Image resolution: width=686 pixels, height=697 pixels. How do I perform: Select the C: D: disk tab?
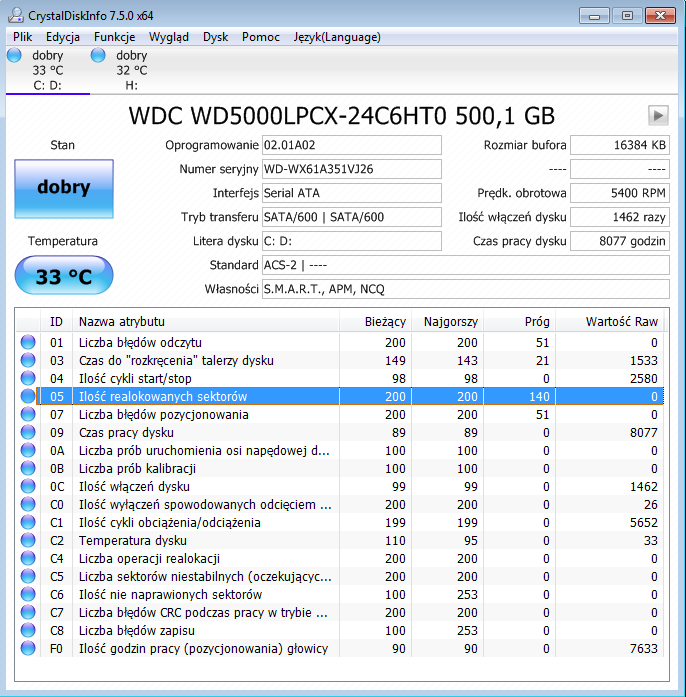coord(48,70)
